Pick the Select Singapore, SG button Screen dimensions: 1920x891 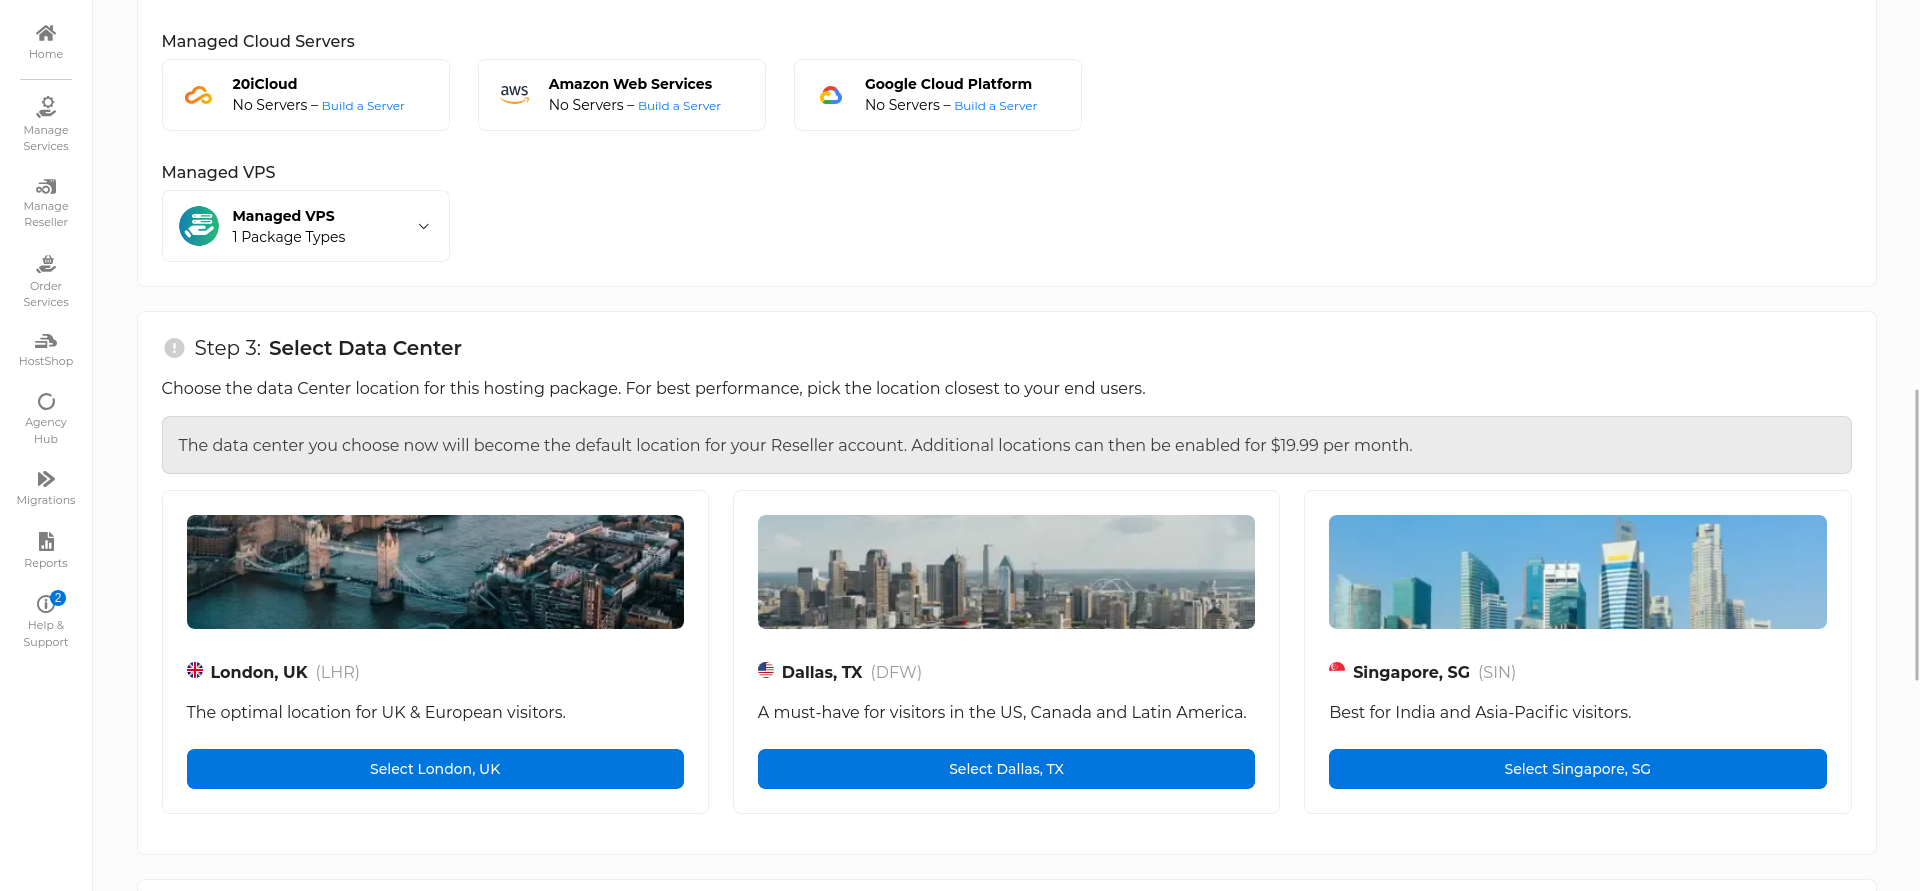pos(1577,769)
